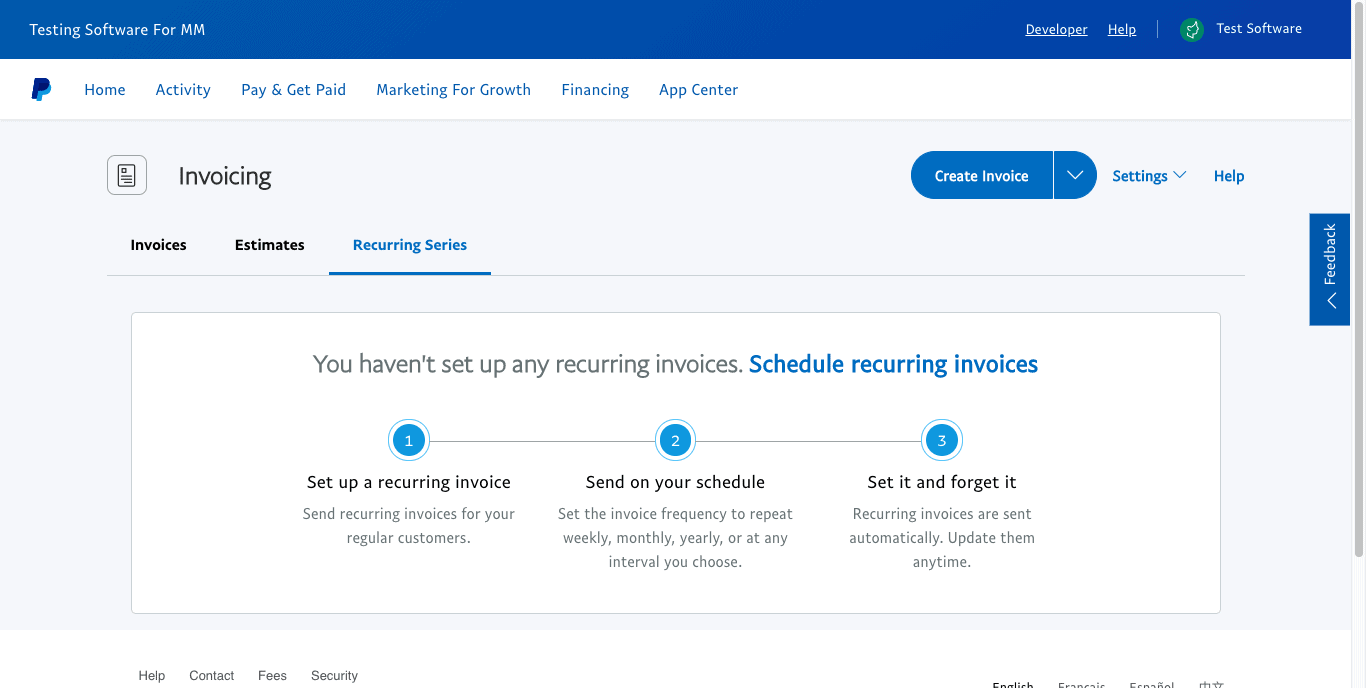Click the 'Send on your schedule' heading
The height and width of the screenshot is (688, 1366).
tap(675, 482)
